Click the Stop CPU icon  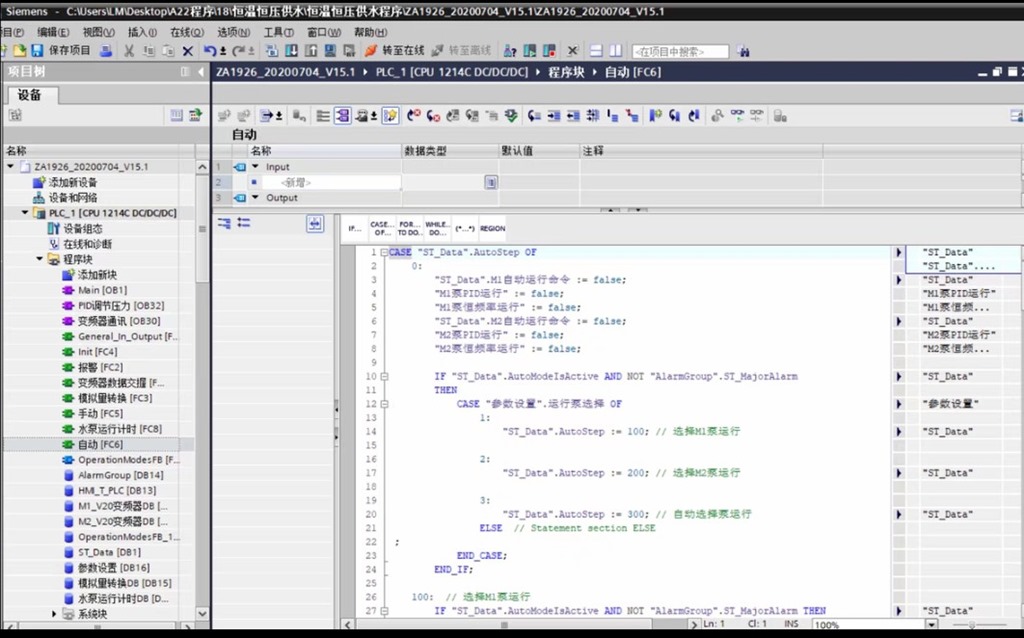coord(549,50)
